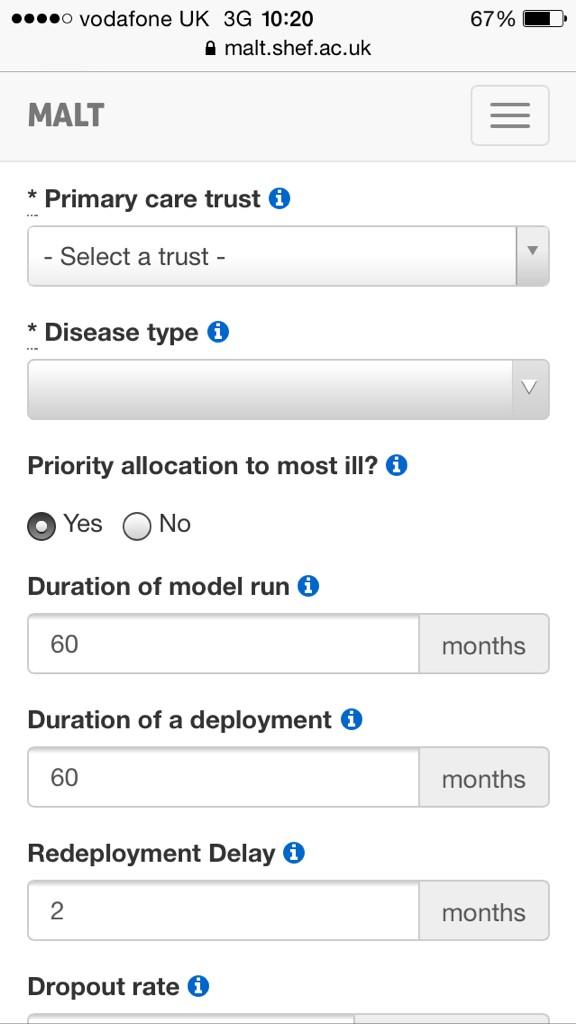Click the trust dropdown arrow
The image size is (576, 1024).
pos(532,256)
